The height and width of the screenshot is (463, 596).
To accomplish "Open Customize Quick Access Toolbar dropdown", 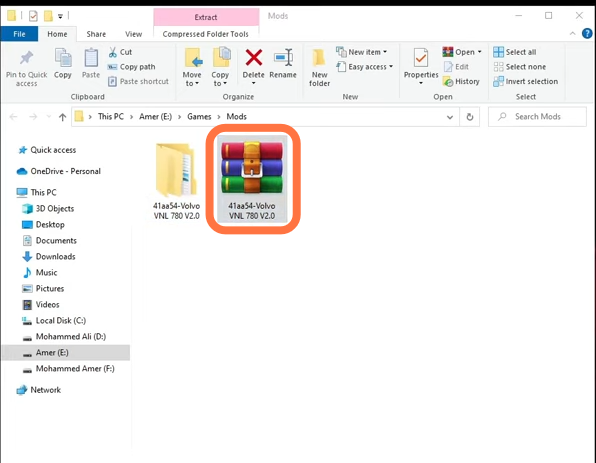I will click(x=60, y=16).
